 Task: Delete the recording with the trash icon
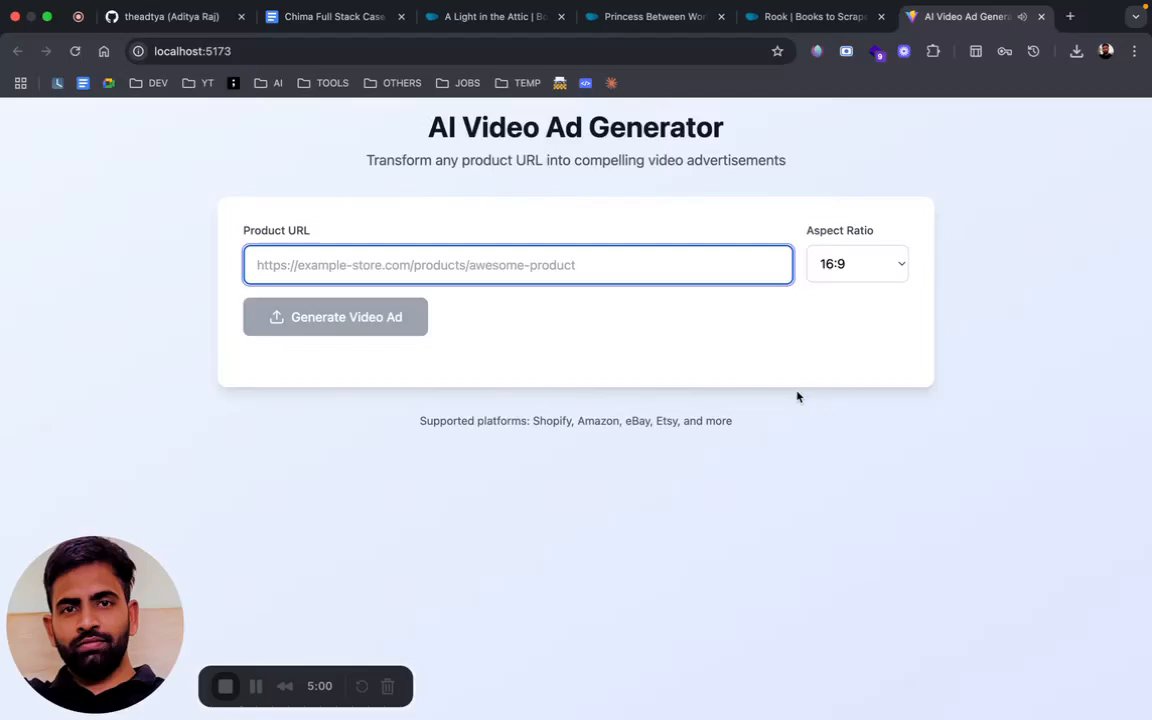[388, 686]
